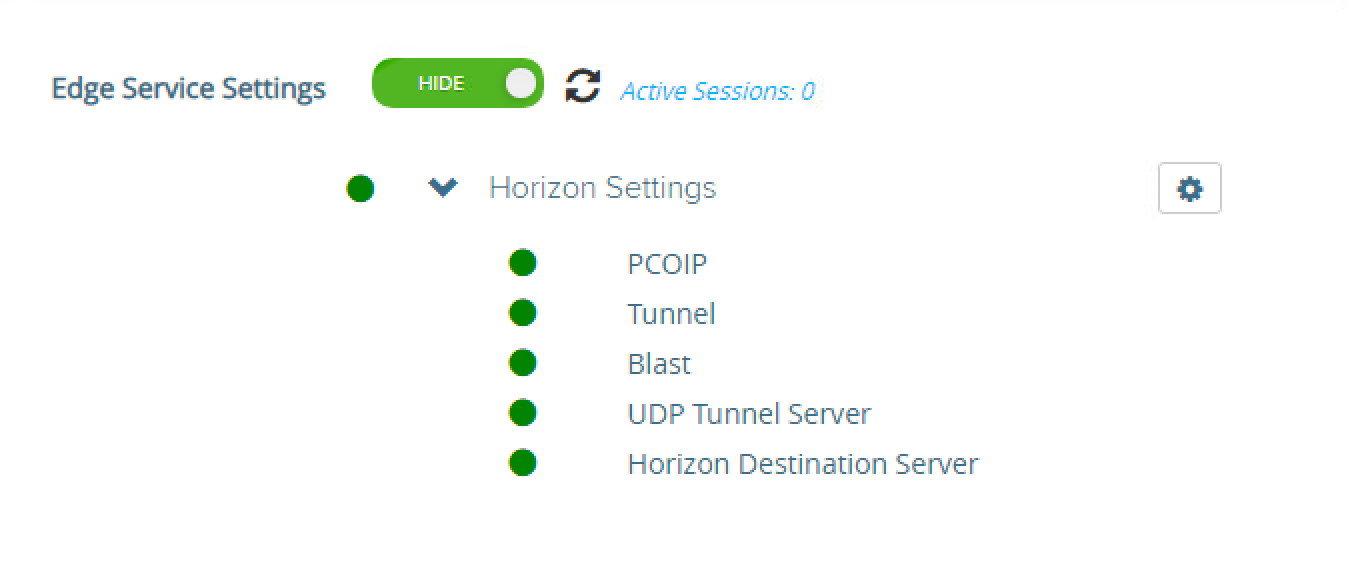
Task: Click the white knob on the HIDE switch
Action: 520,84
